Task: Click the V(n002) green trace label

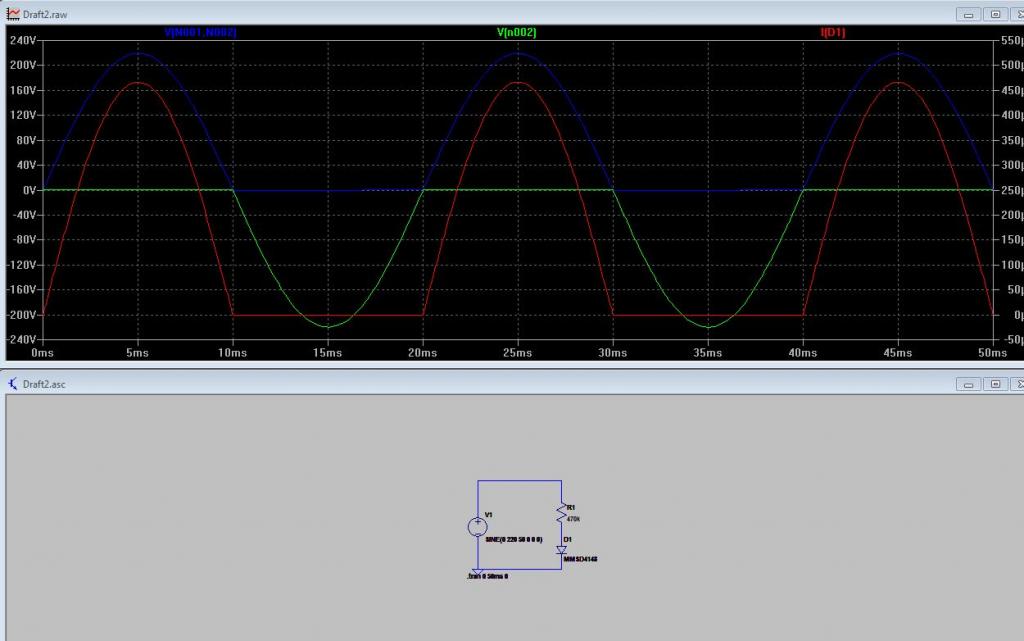Action: pos(517,33)
